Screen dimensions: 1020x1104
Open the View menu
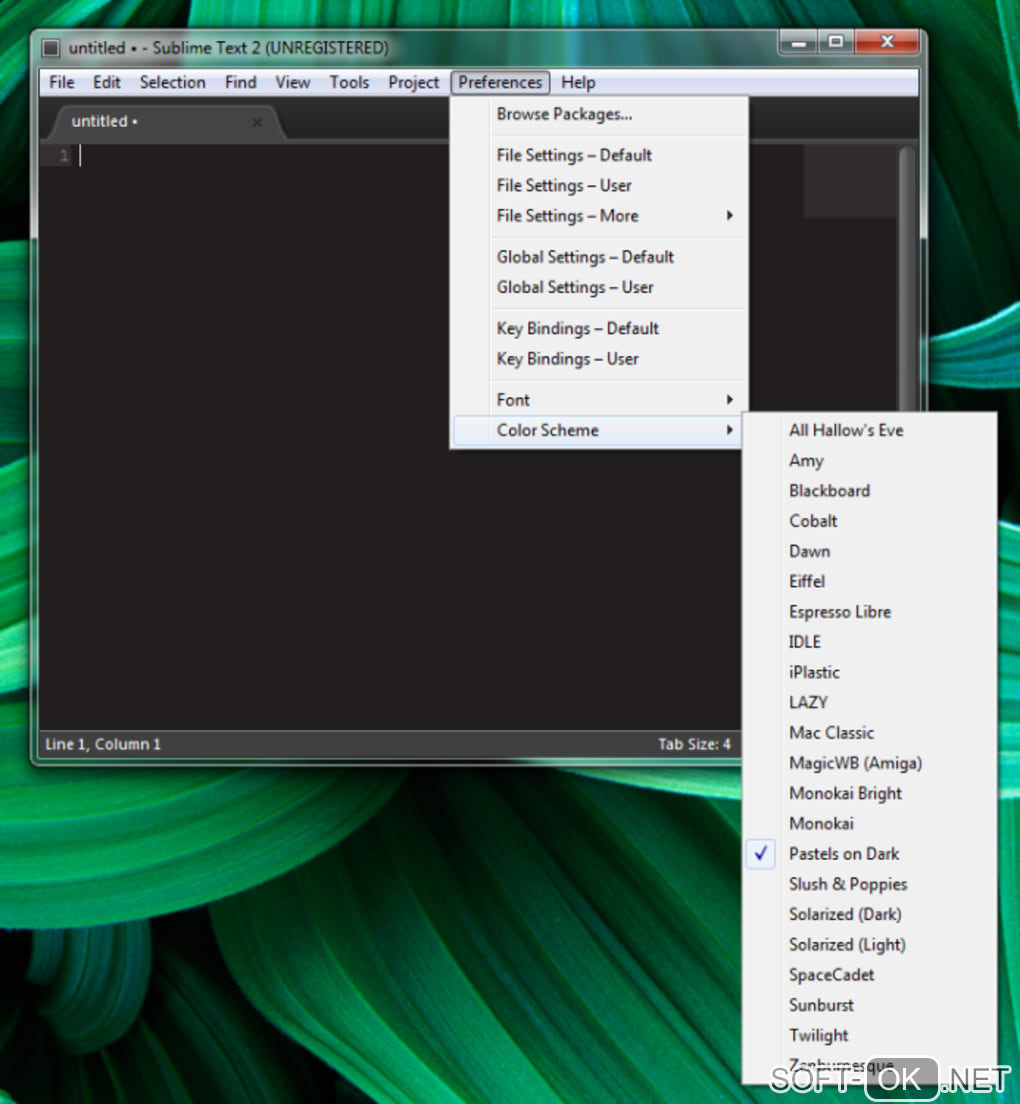pyautogui.click(x=293, y=82)
